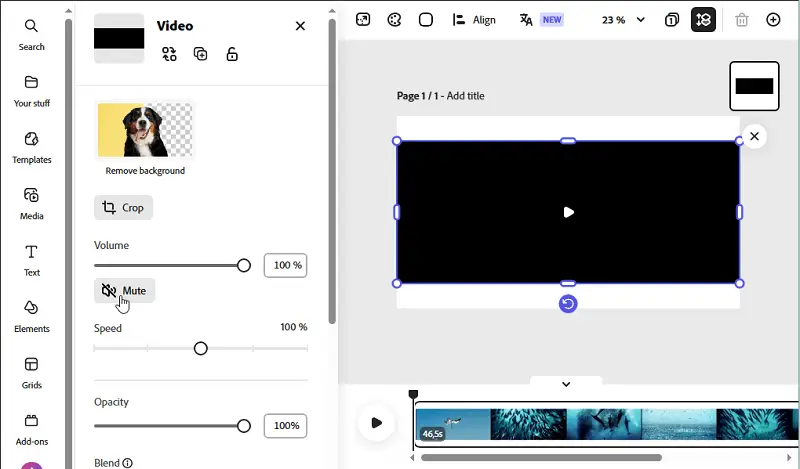Click the Translate icon marked NEW
This screenshot has width=800, height=469.
[x=526, y=19]
